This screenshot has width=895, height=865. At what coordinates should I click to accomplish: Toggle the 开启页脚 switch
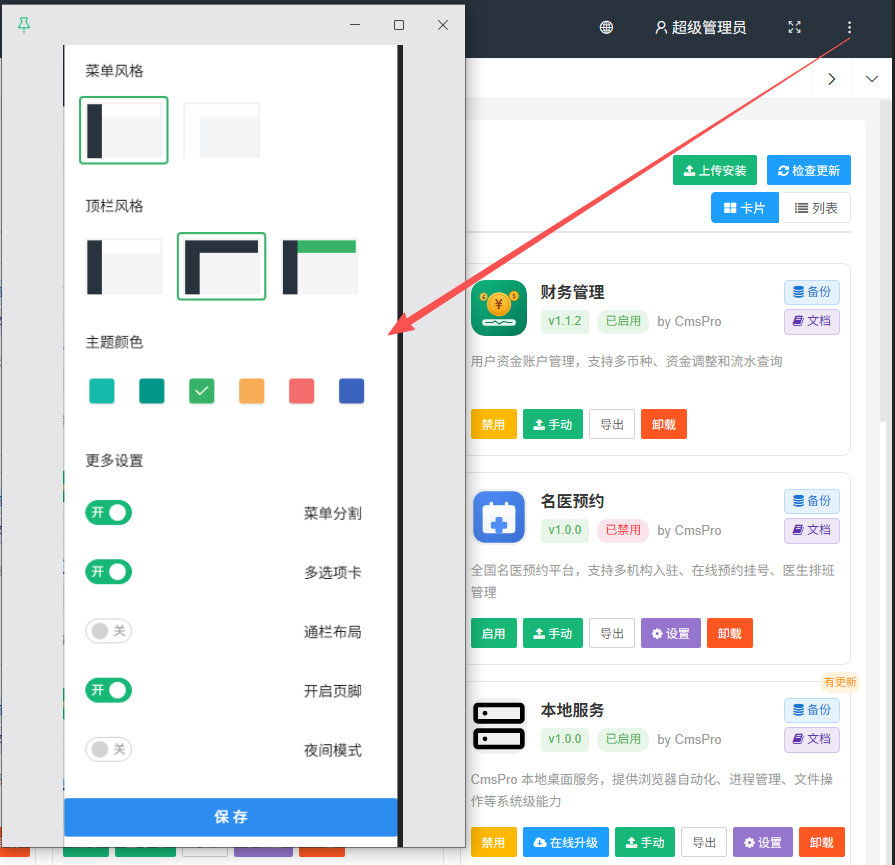coord(108,690)
